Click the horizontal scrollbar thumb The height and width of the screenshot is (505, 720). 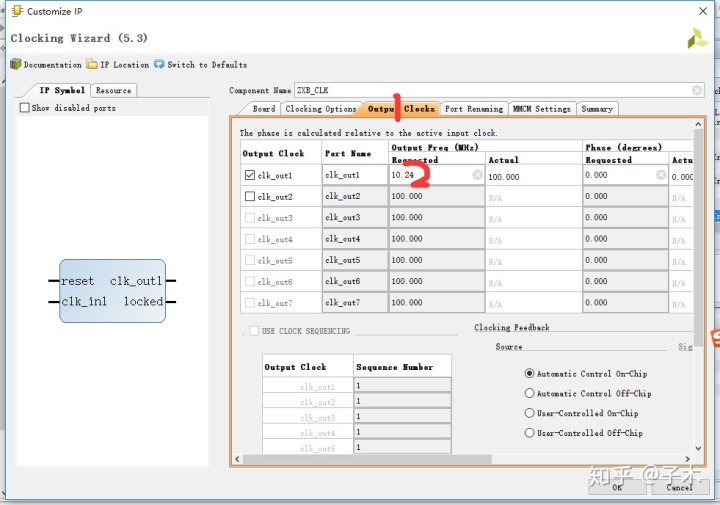tap(367, 459)
